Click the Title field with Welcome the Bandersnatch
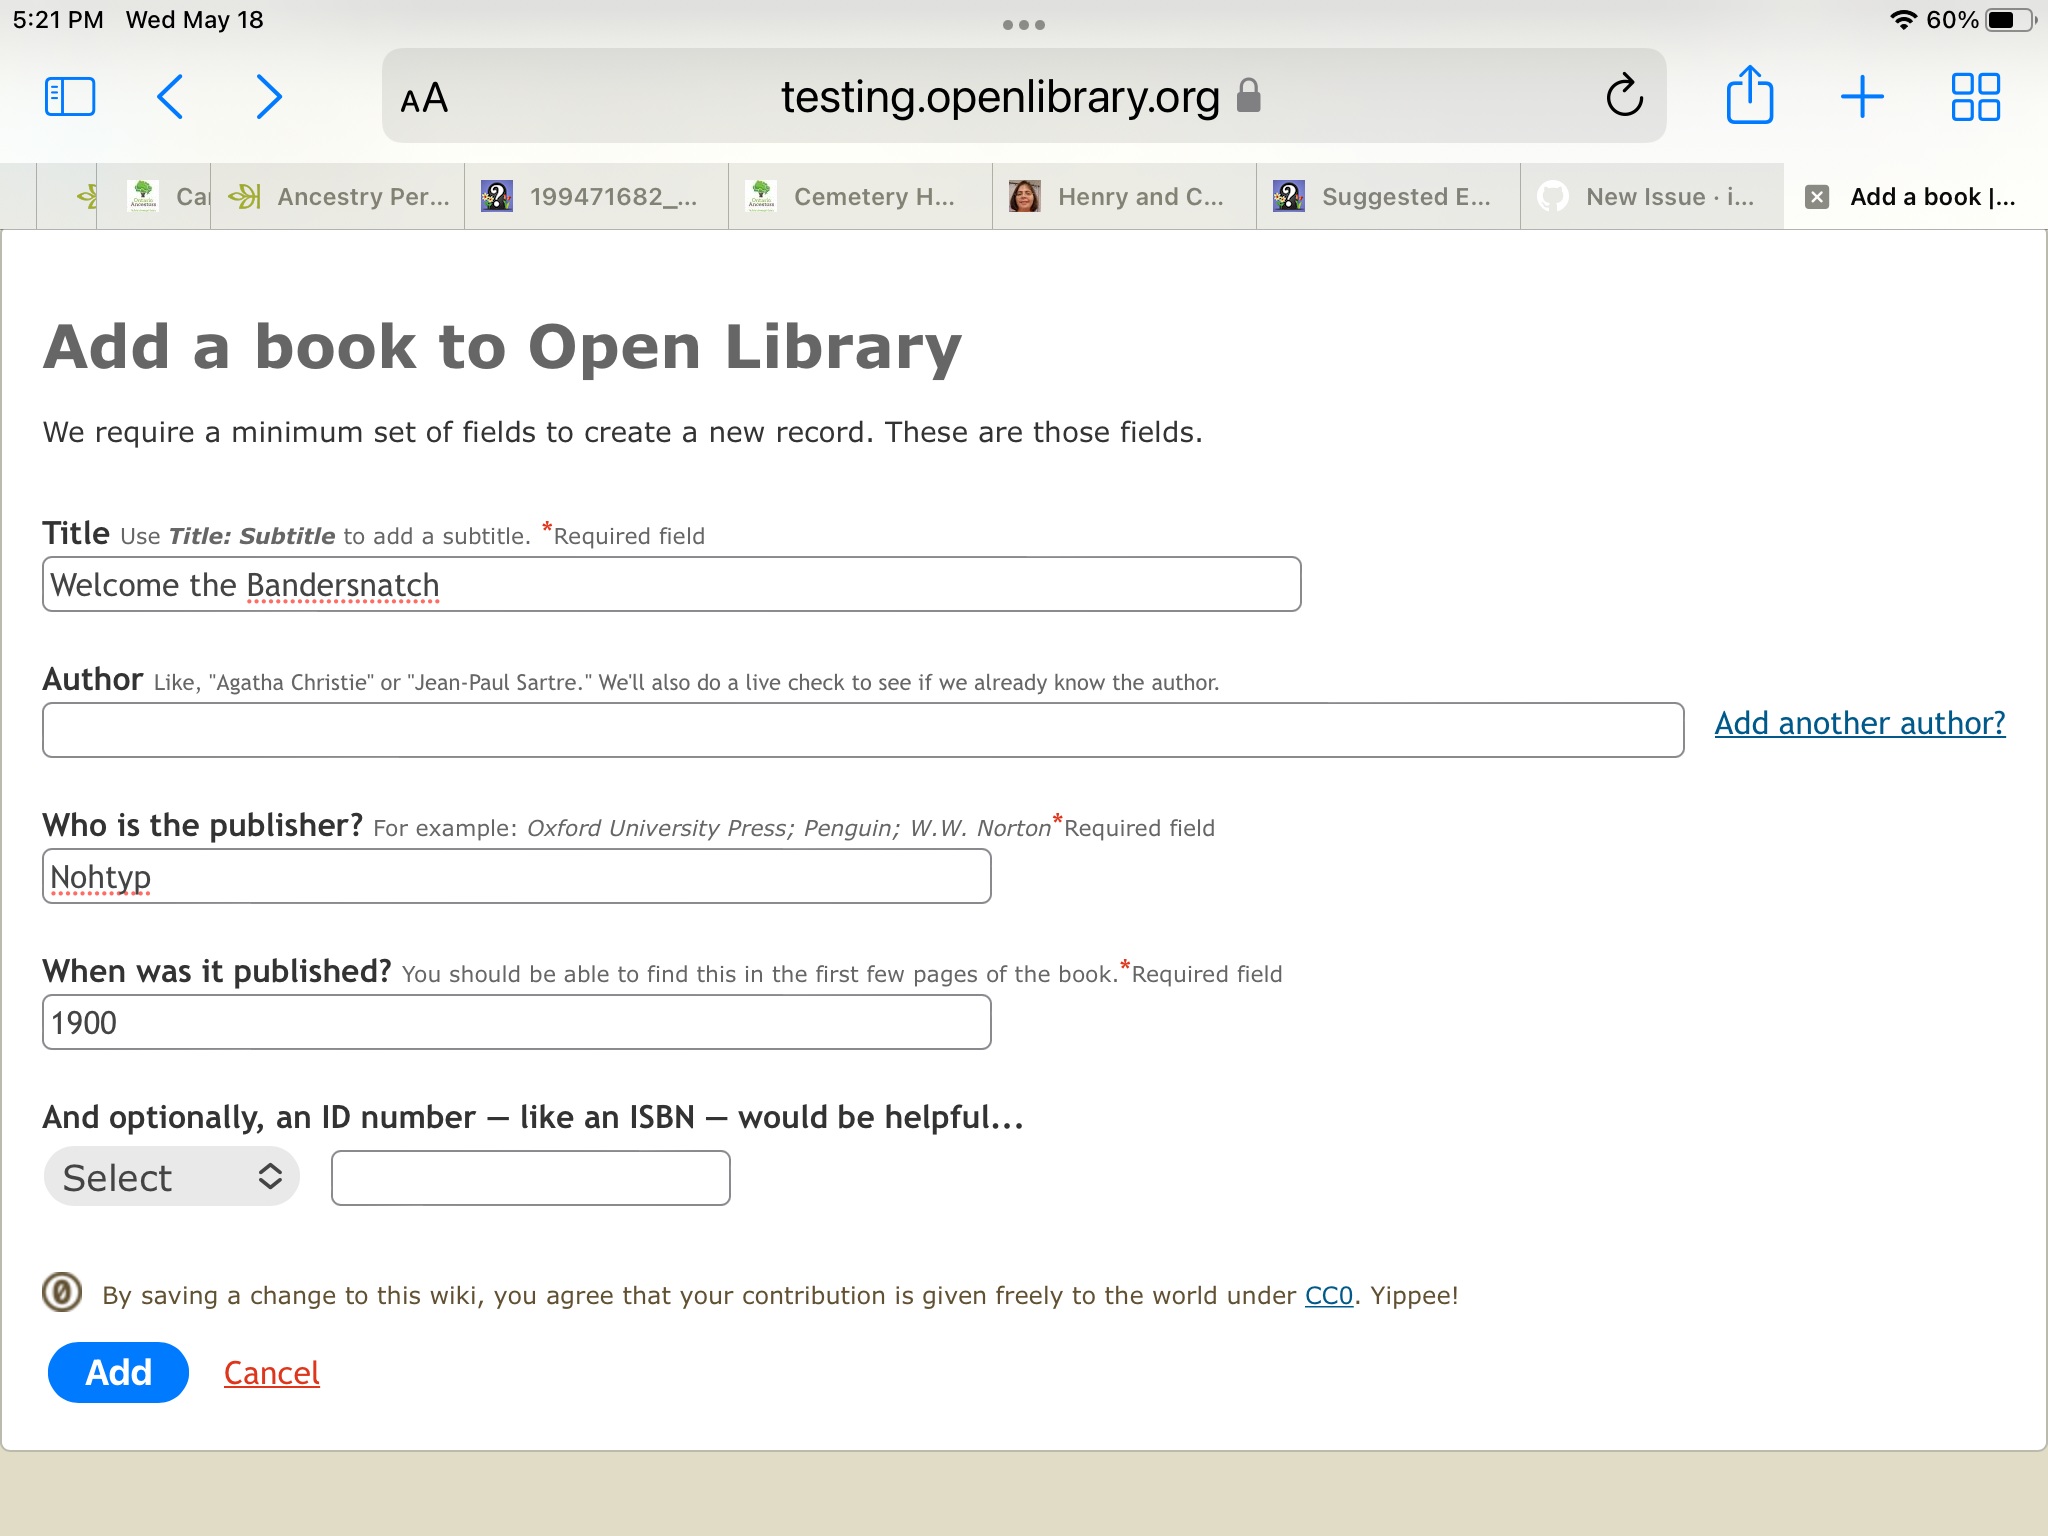The image size is (2048, 1536). (672, 584)
